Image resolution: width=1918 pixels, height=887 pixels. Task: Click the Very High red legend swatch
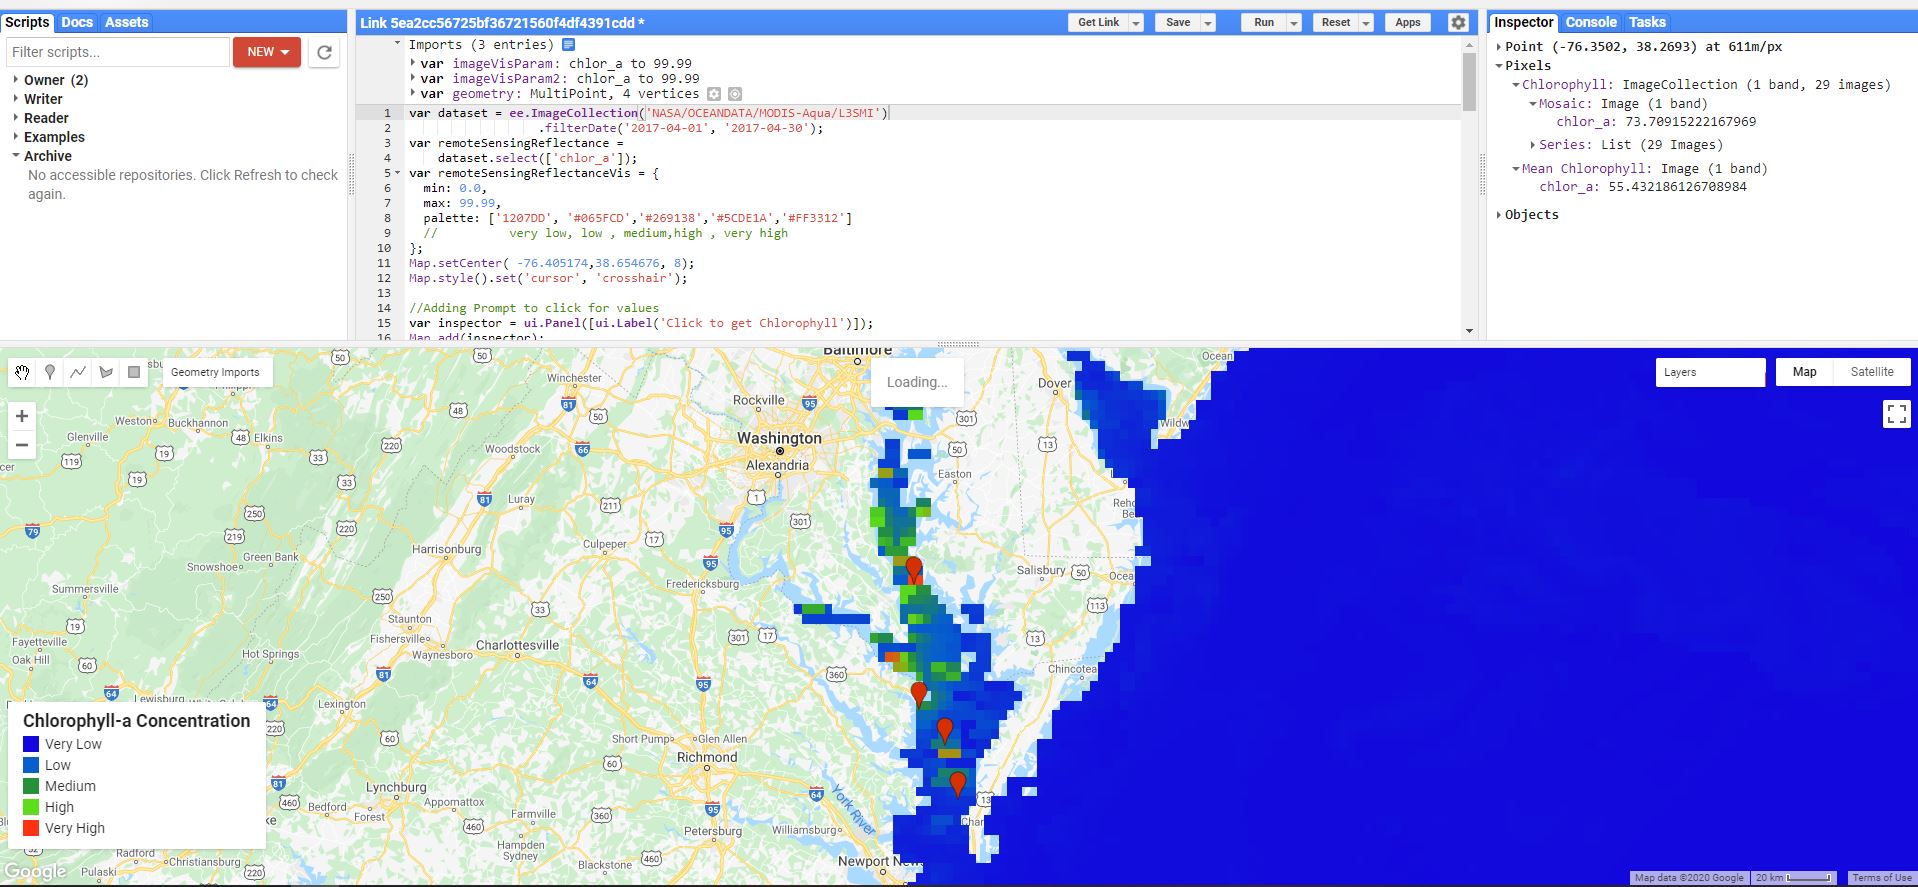click(31, 828)
